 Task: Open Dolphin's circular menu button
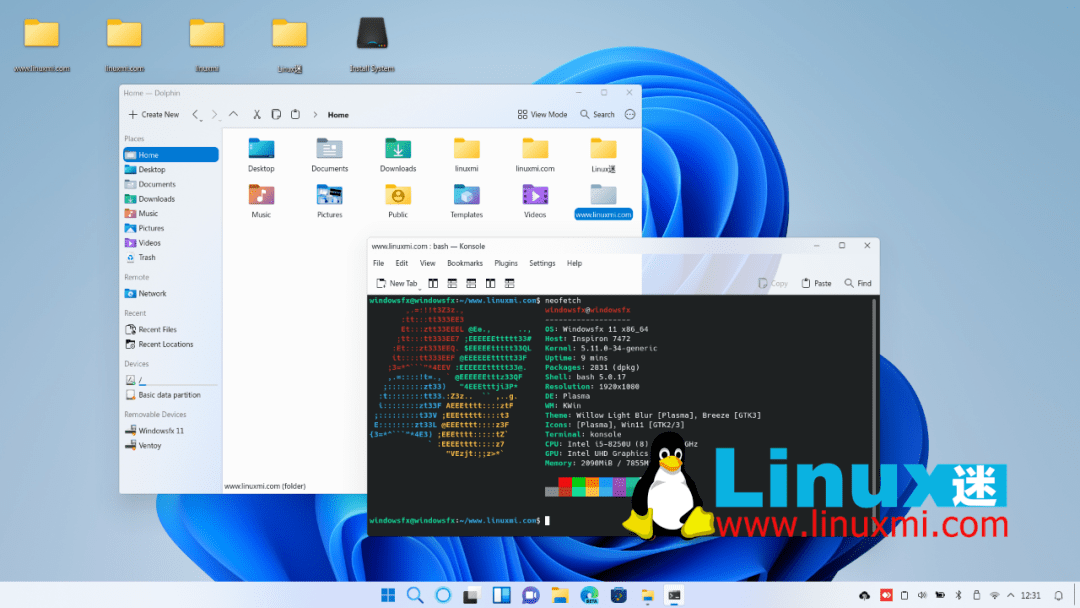coord(630,114)
